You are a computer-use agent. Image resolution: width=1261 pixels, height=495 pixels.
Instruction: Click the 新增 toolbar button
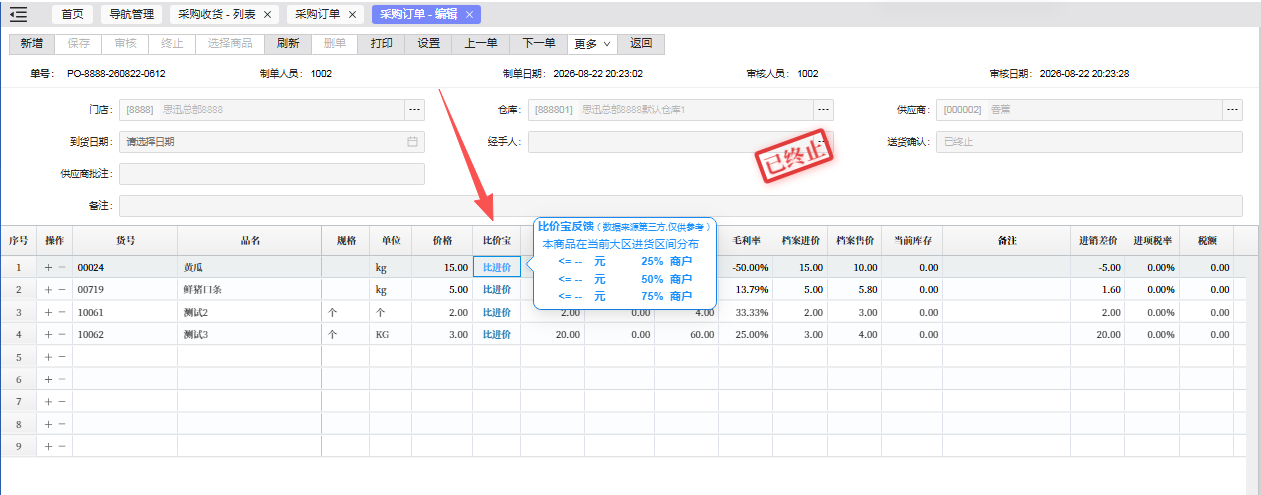click(x=31, y=44)
